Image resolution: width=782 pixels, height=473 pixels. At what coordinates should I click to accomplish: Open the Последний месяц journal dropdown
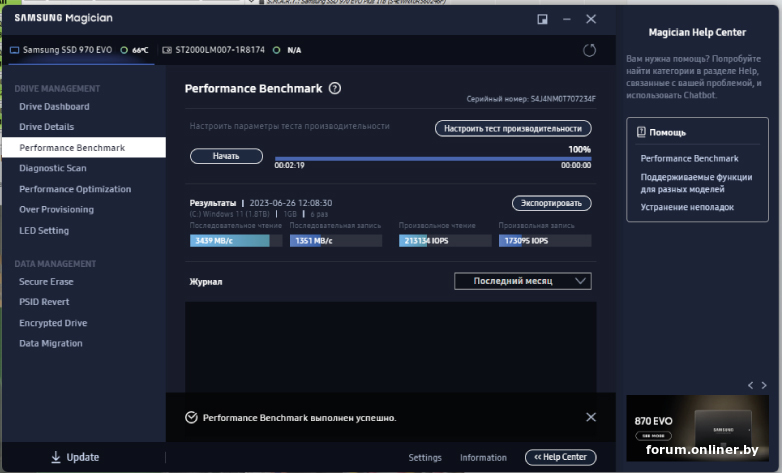point(523,281)
